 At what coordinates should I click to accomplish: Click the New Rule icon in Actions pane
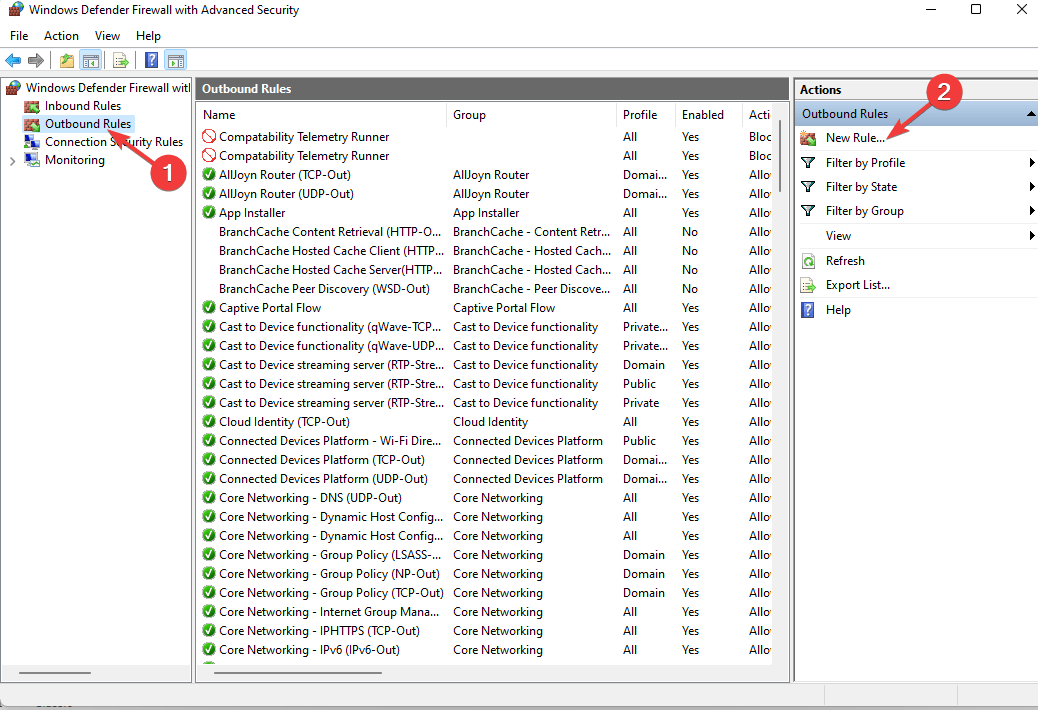(x=808, y=138)
